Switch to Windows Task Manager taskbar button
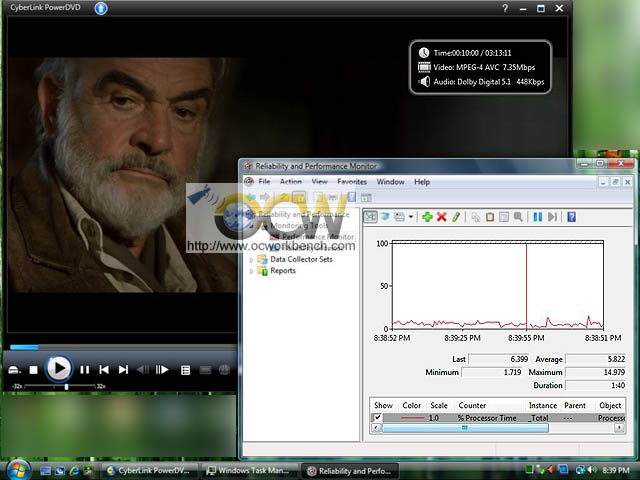 (x=250, y=471)
